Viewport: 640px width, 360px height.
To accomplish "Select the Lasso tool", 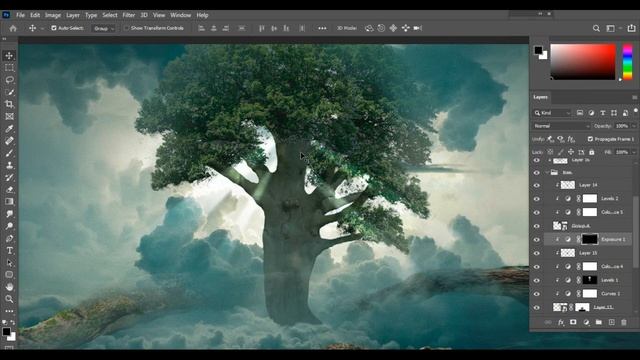I will pyautogui.click(x=9, y=80).
